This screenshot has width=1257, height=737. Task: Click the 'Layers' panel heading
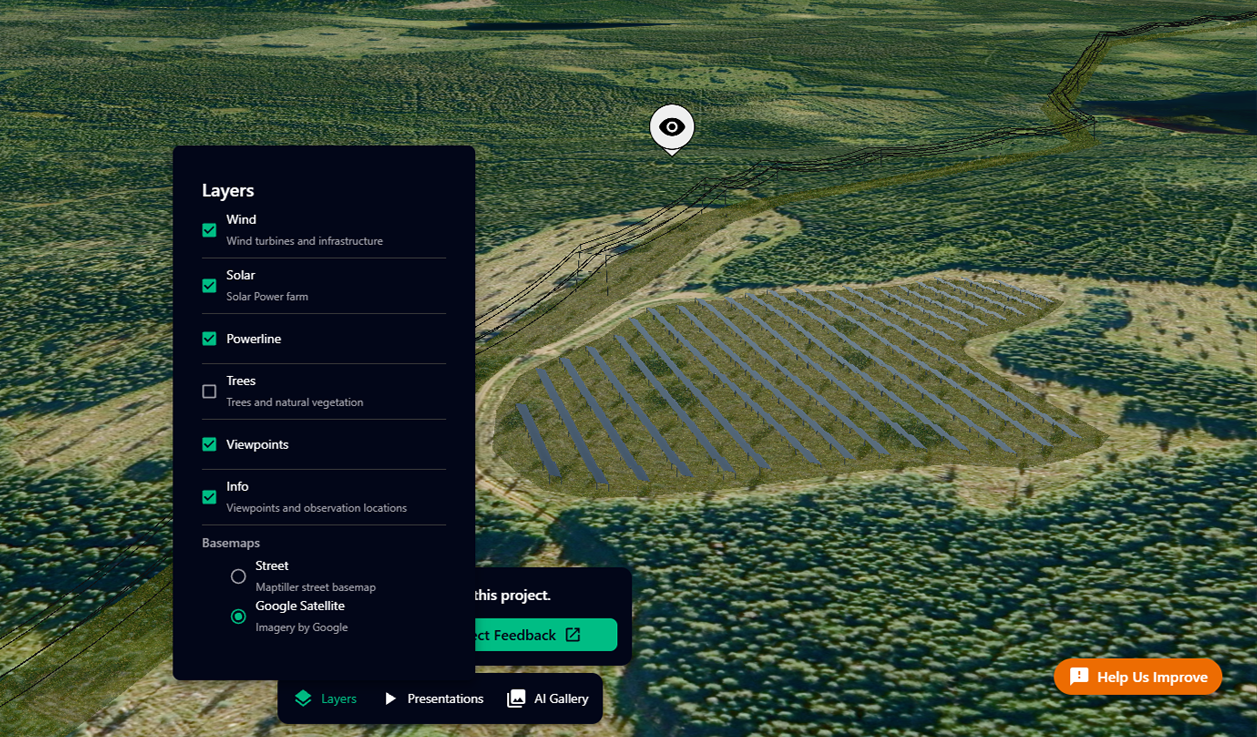(x=228, y=190)
